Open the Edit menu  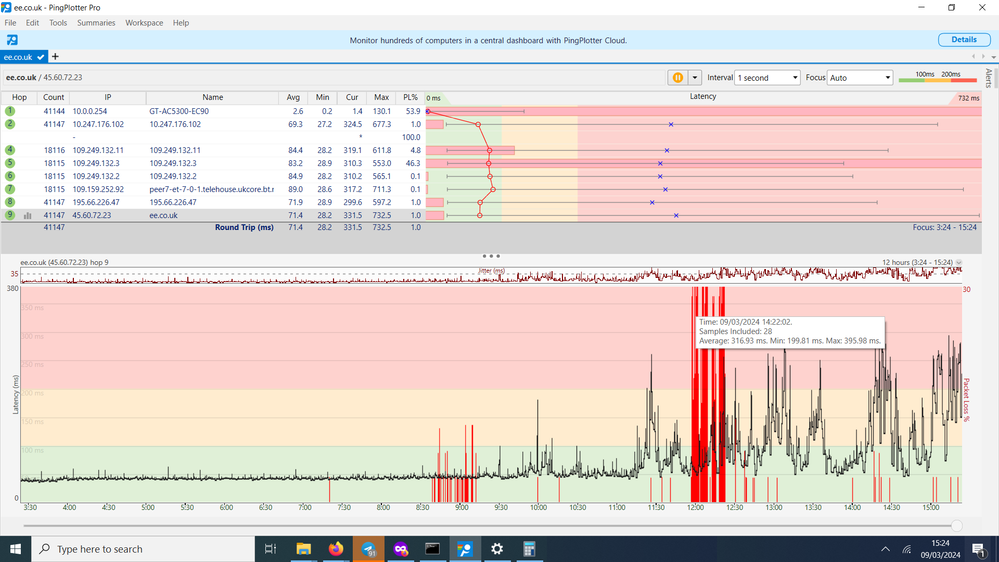[32, 23]
